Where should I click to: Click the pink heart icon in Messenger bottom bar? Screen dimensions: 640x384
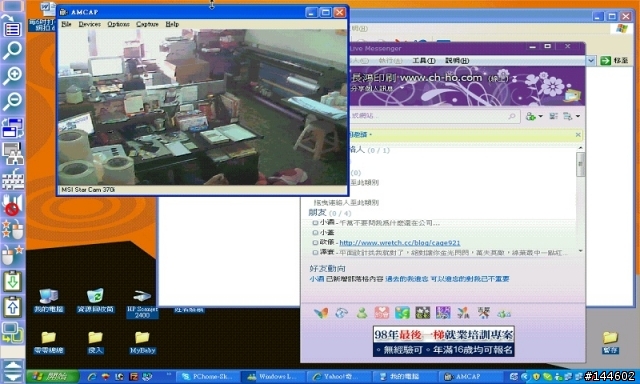point(382,313)
